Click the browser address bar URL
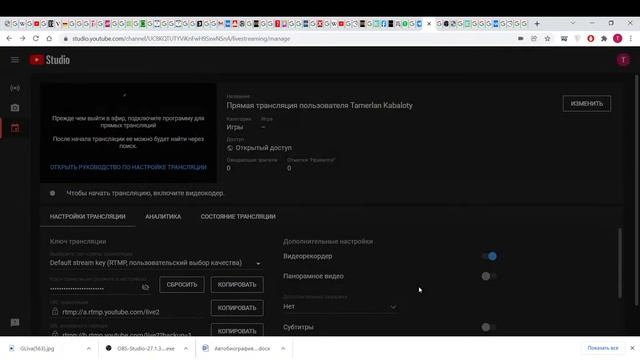Image resolution: width=640 pixels, height=360 pixels. [x=181, y=38]
